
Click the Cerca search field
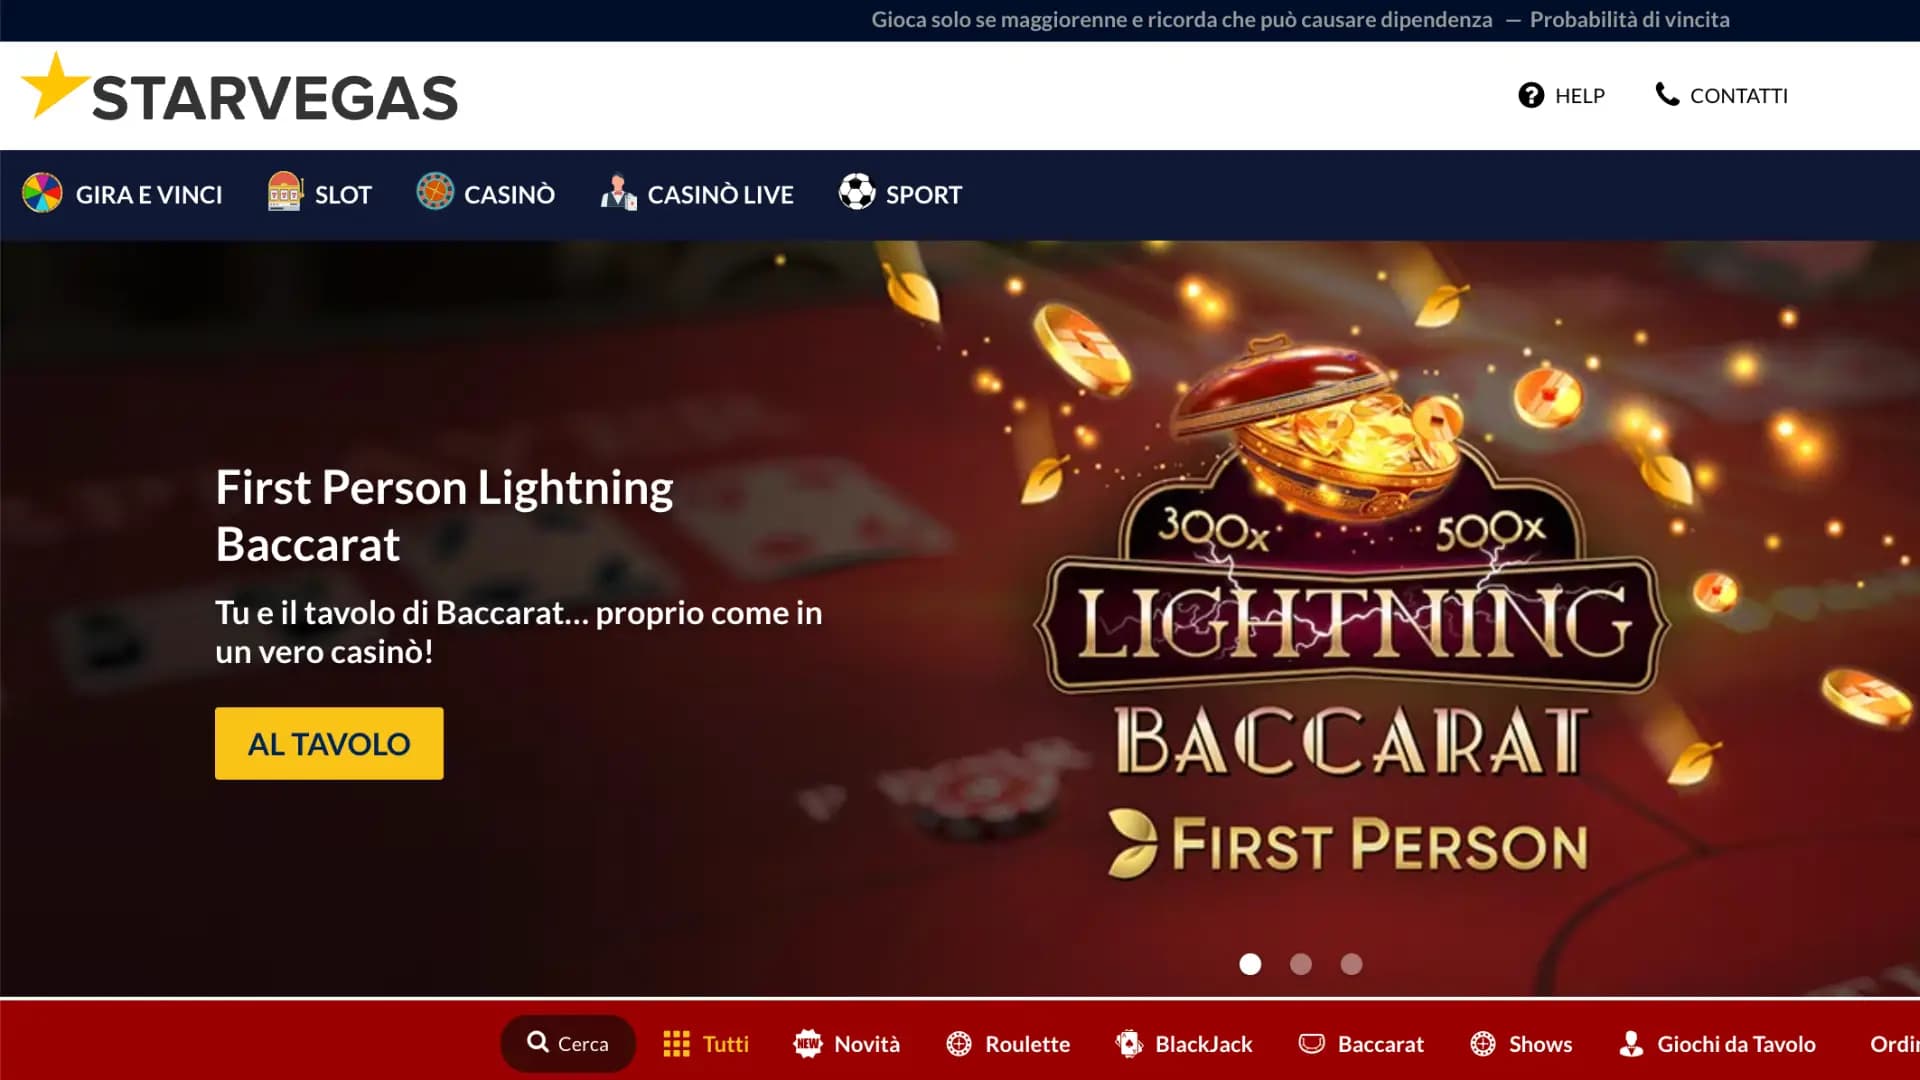point(568,1044)
